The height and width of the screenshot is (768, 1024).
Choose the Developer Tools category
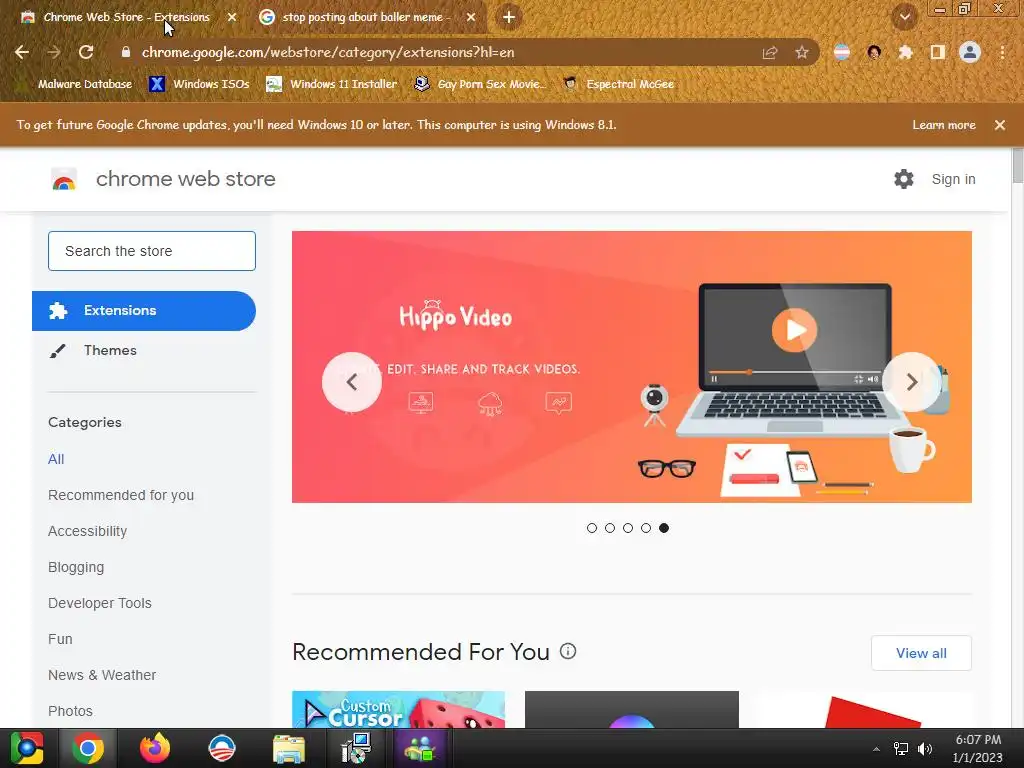click(x=100, y=603)
